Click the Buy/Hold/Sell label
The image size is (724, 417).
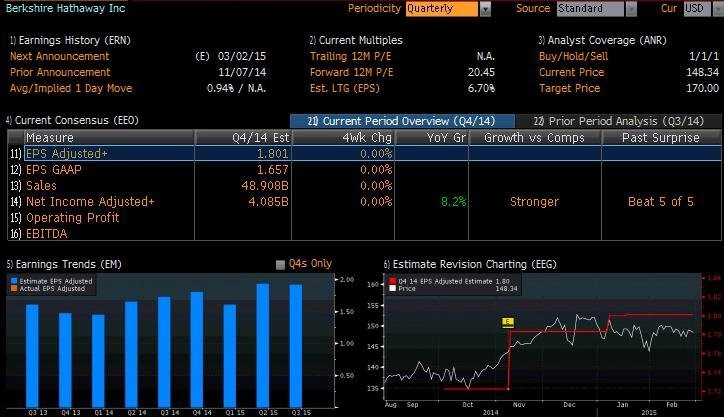click(573, 56)
